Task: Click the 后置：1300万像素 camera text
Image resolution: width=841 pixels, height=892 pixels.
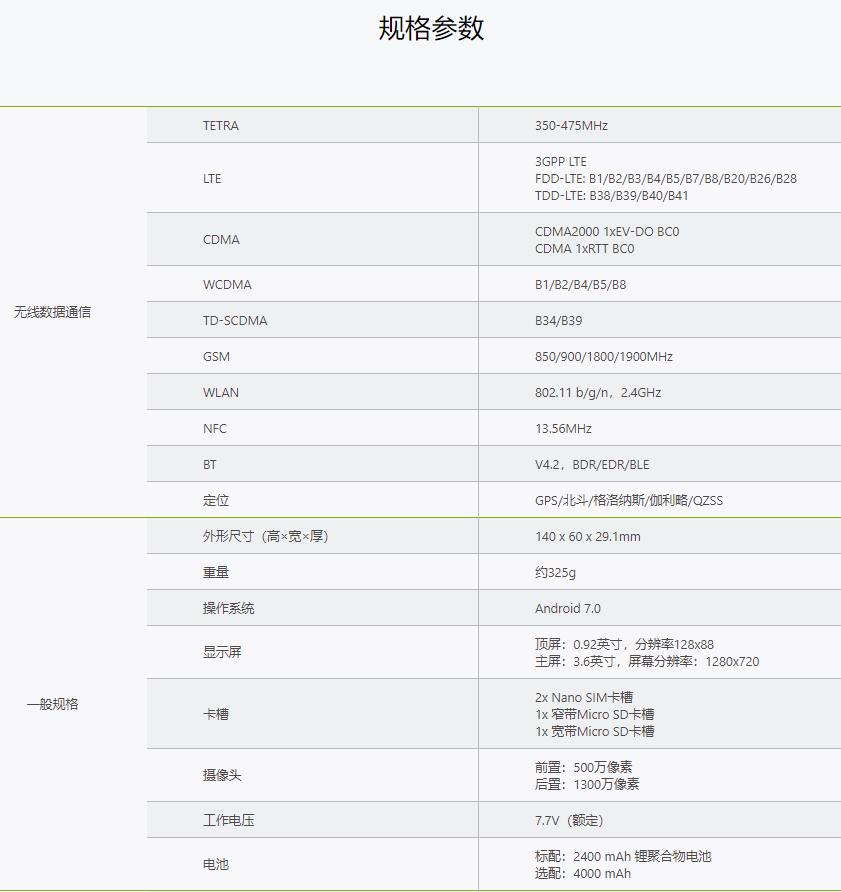Action: pos(586,784)
